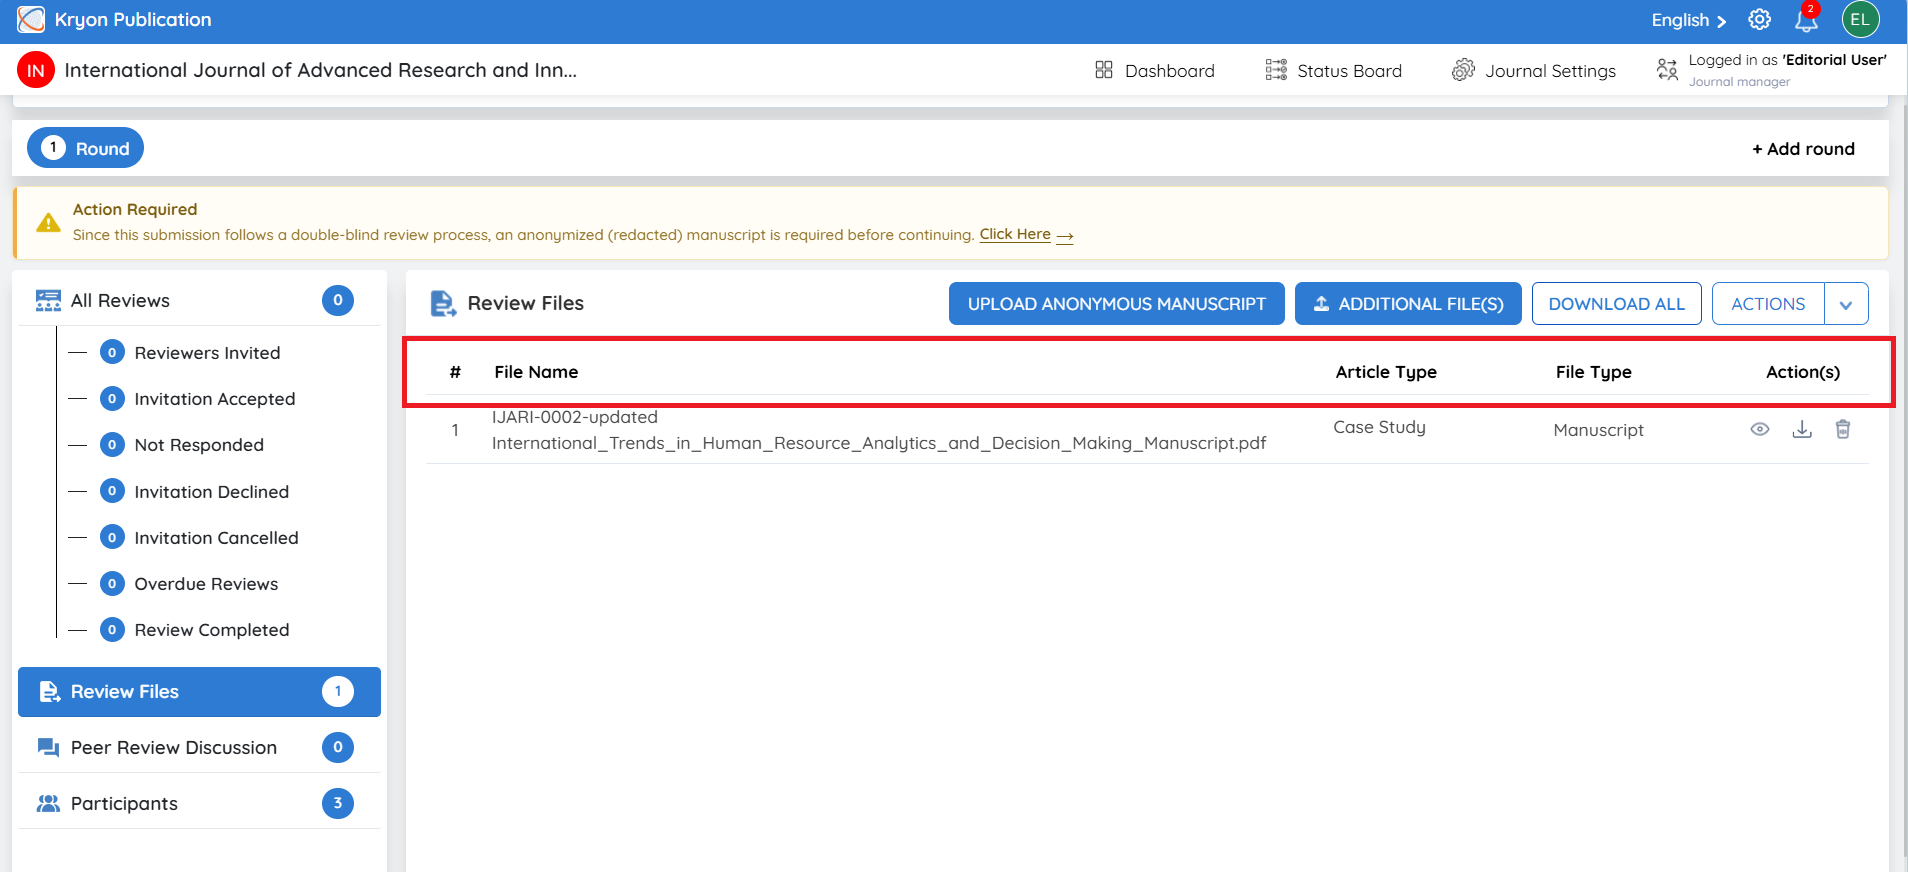1908x872 pixels.
Task: Expand the English language selector
Action: pyautogui.click(x=1689, y=20)
